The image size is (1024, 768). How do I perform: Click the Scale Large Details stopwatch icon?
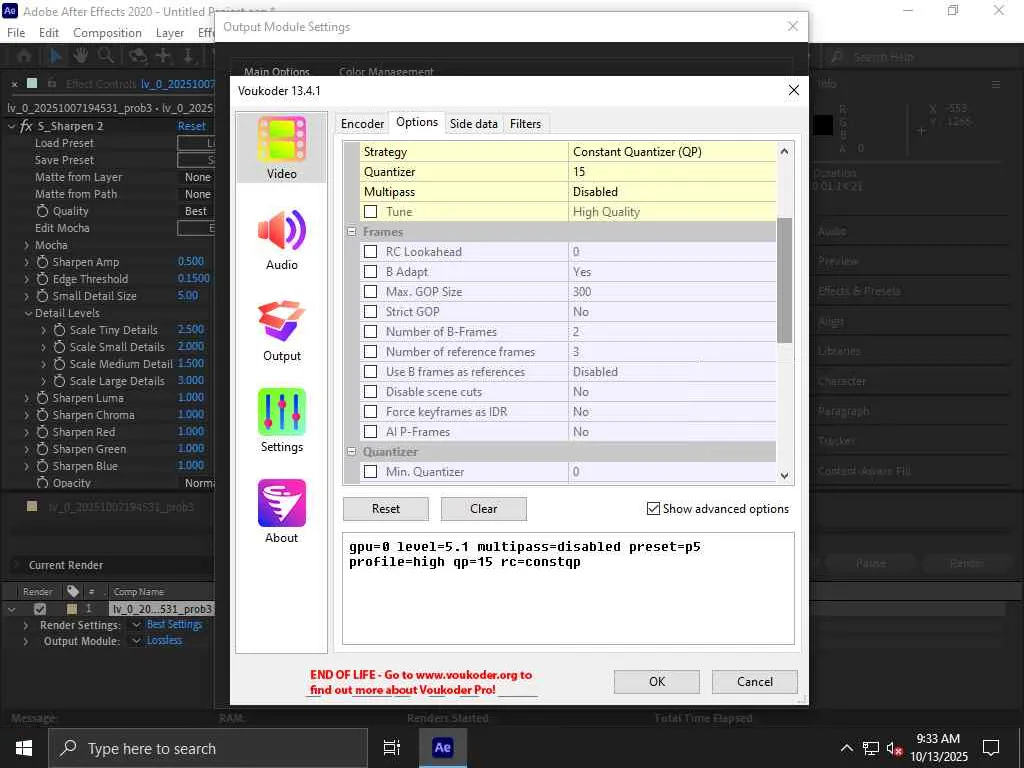[x=59, y=381]
